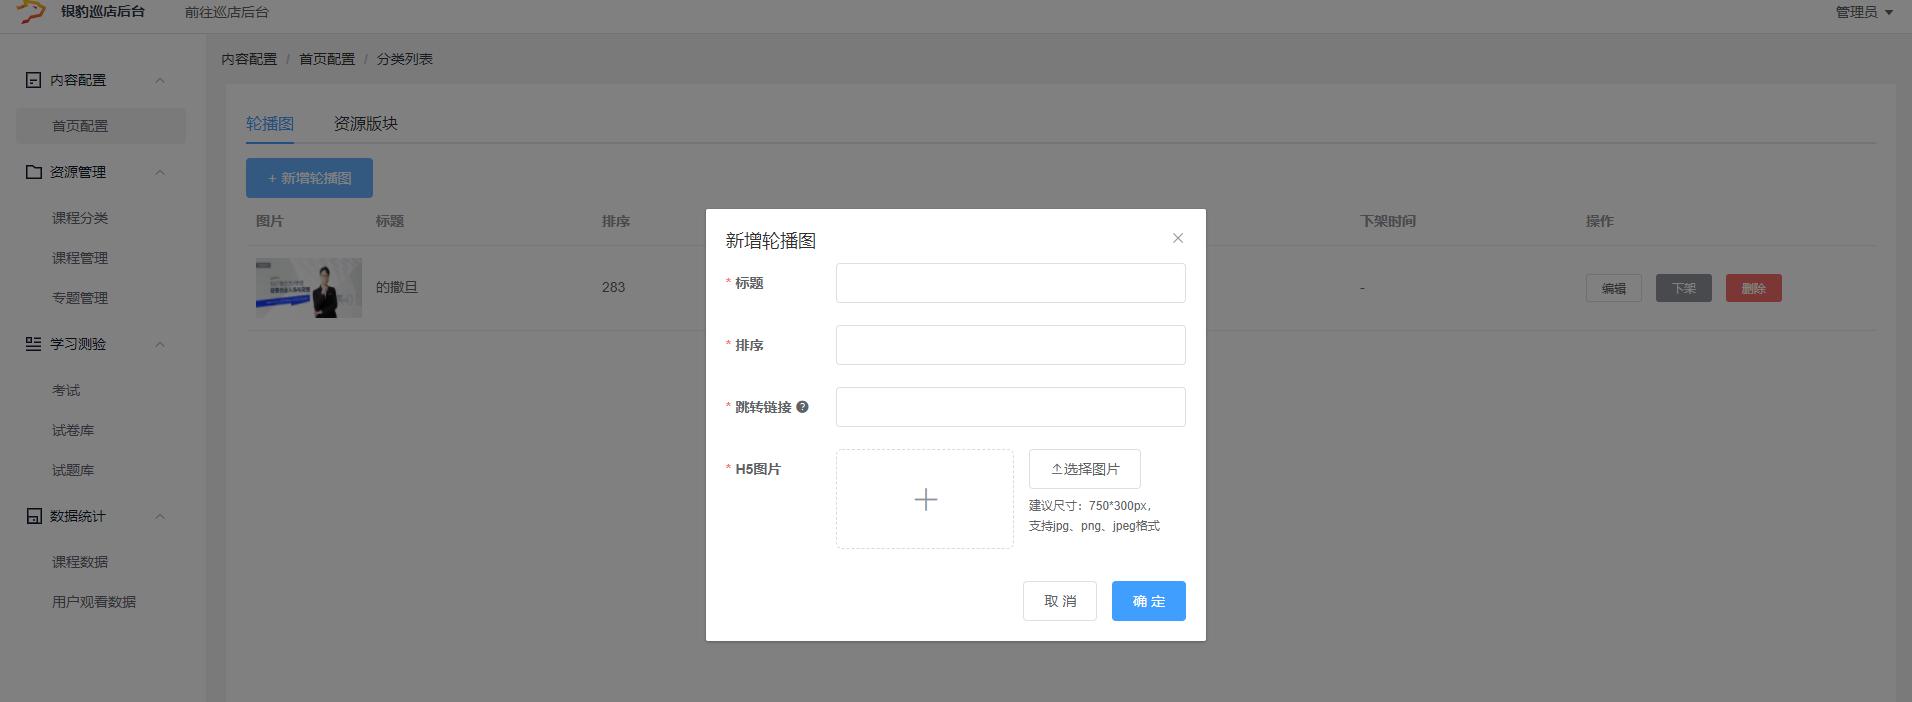
Task: Click the plus icon in H5图片 upload area
Action: (925, 499)
